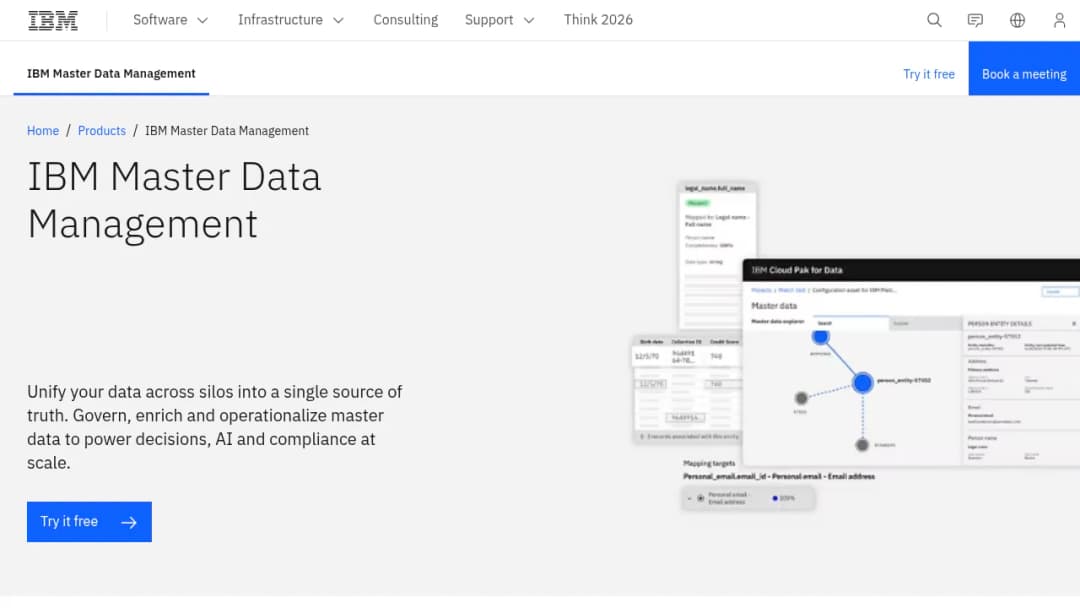Select the IBM Master Data Management tab
The height and width of the screenshot is (608, 1080).
point(111,74)
